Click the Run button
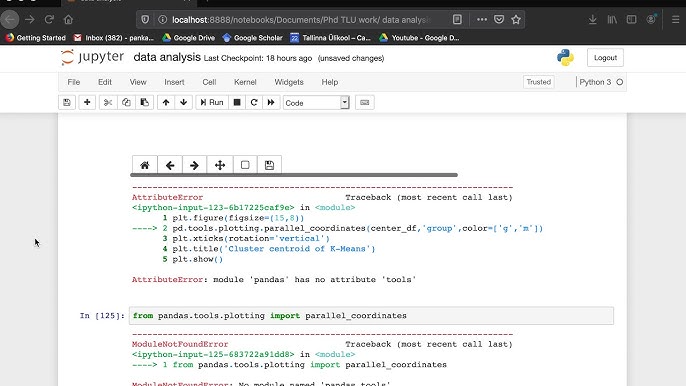This screenshot has height=386, width=686. point(212,102)
